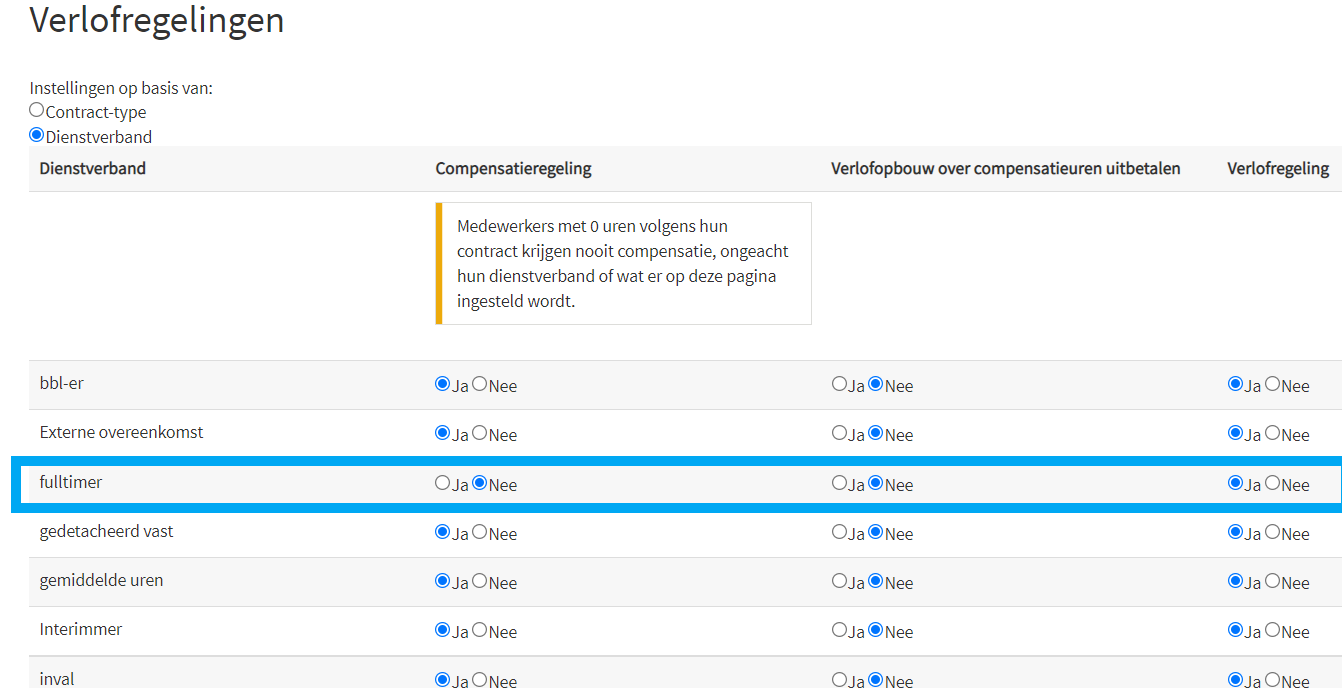Select the Contract-type radio option
This screenshot has height=698, width=1342.
click(37, 111)
